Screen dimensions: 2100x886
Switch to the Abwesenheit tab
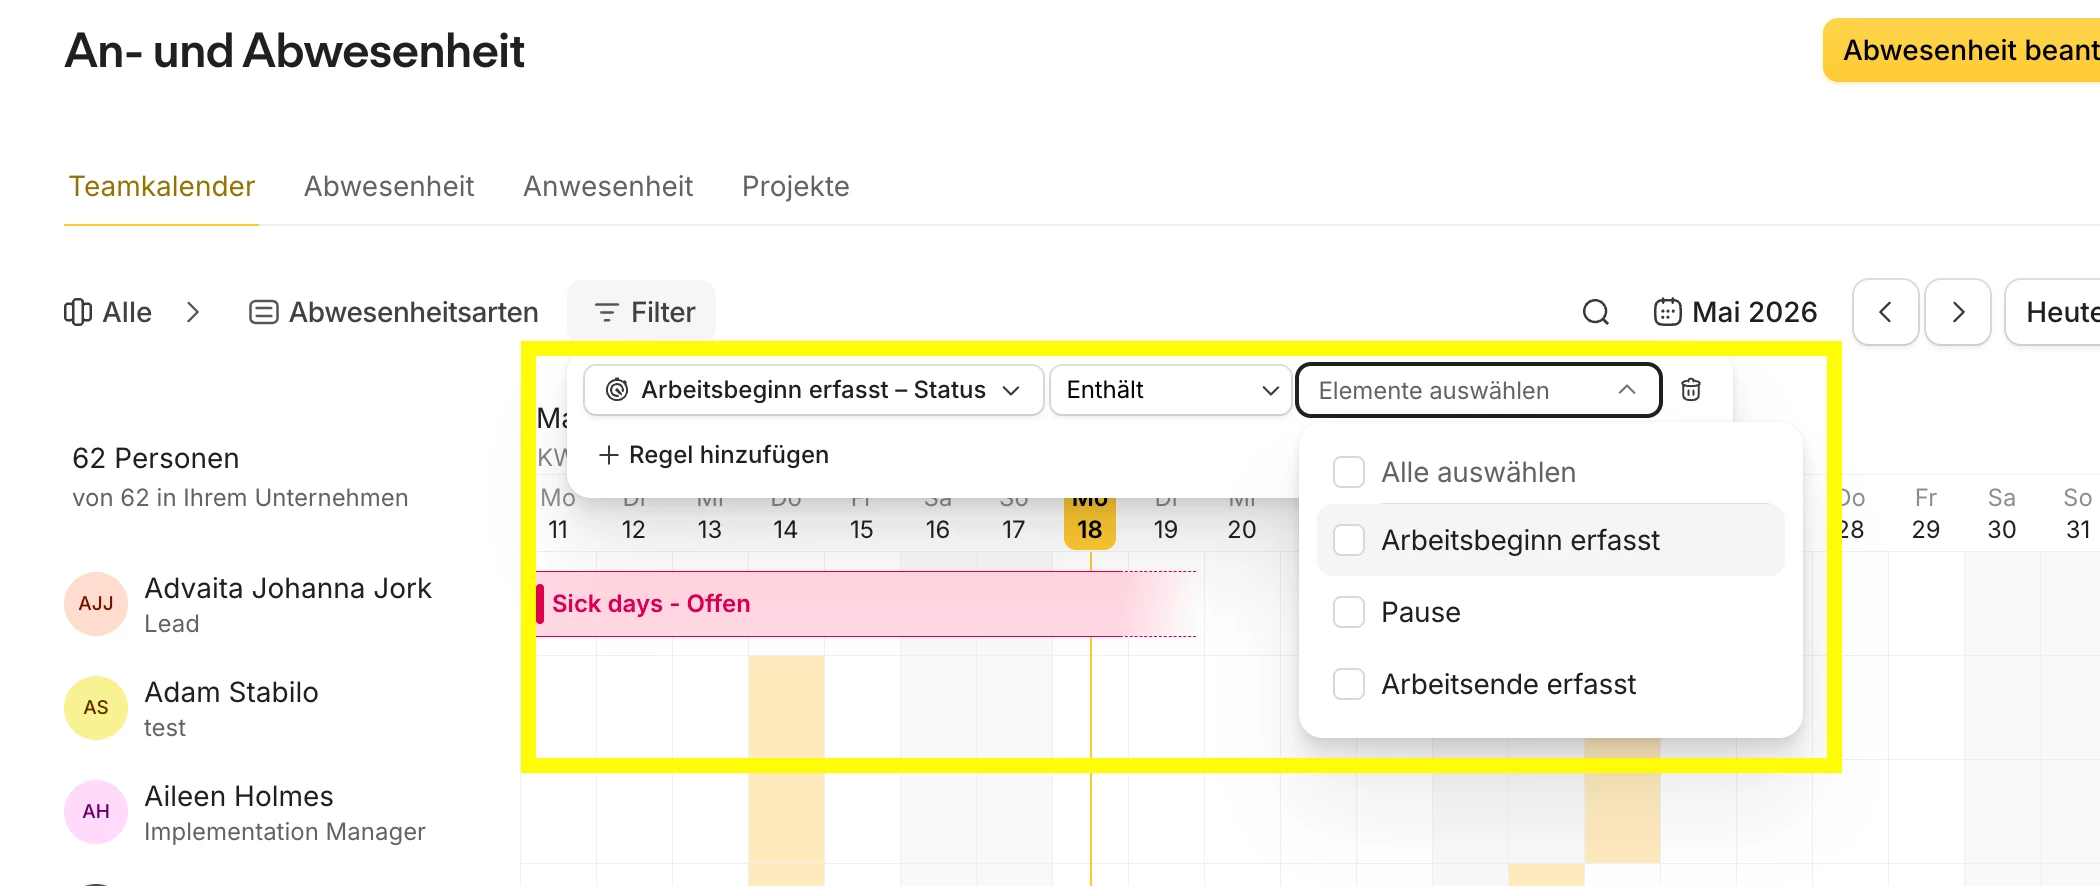(x=389, y=186)
